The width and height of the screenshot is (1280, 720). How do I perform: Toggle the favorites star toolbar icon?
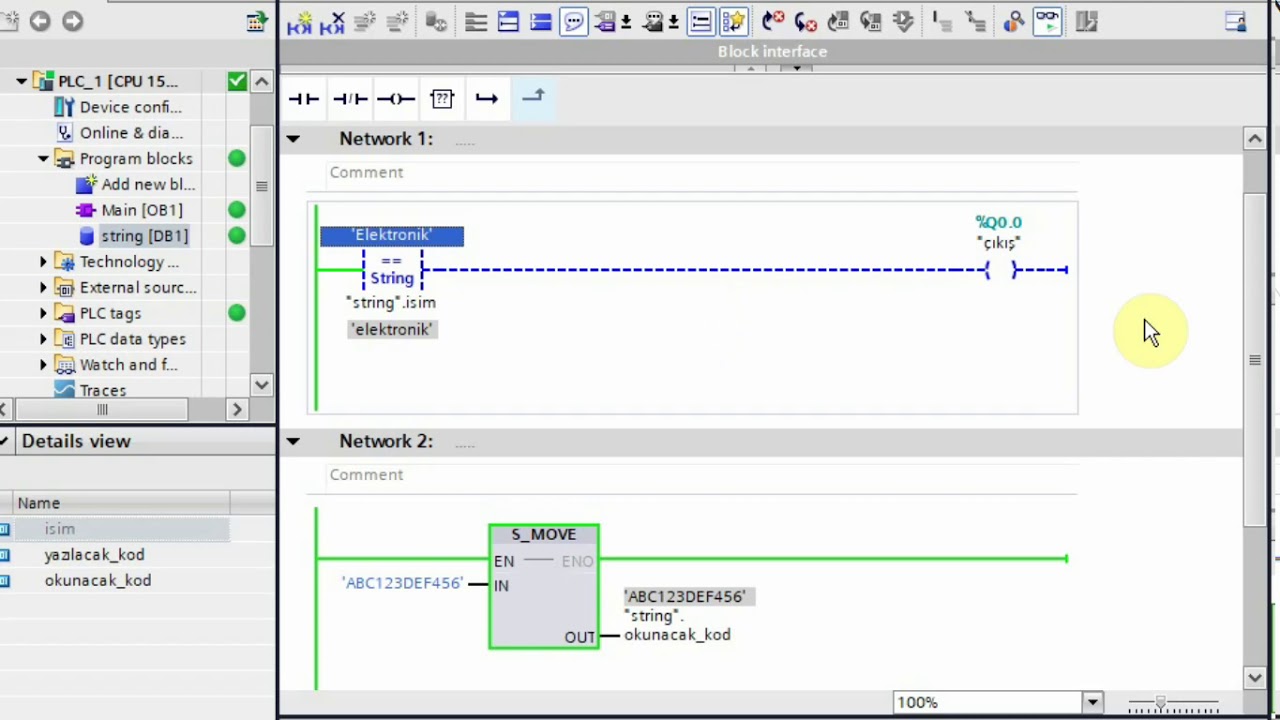733,21
